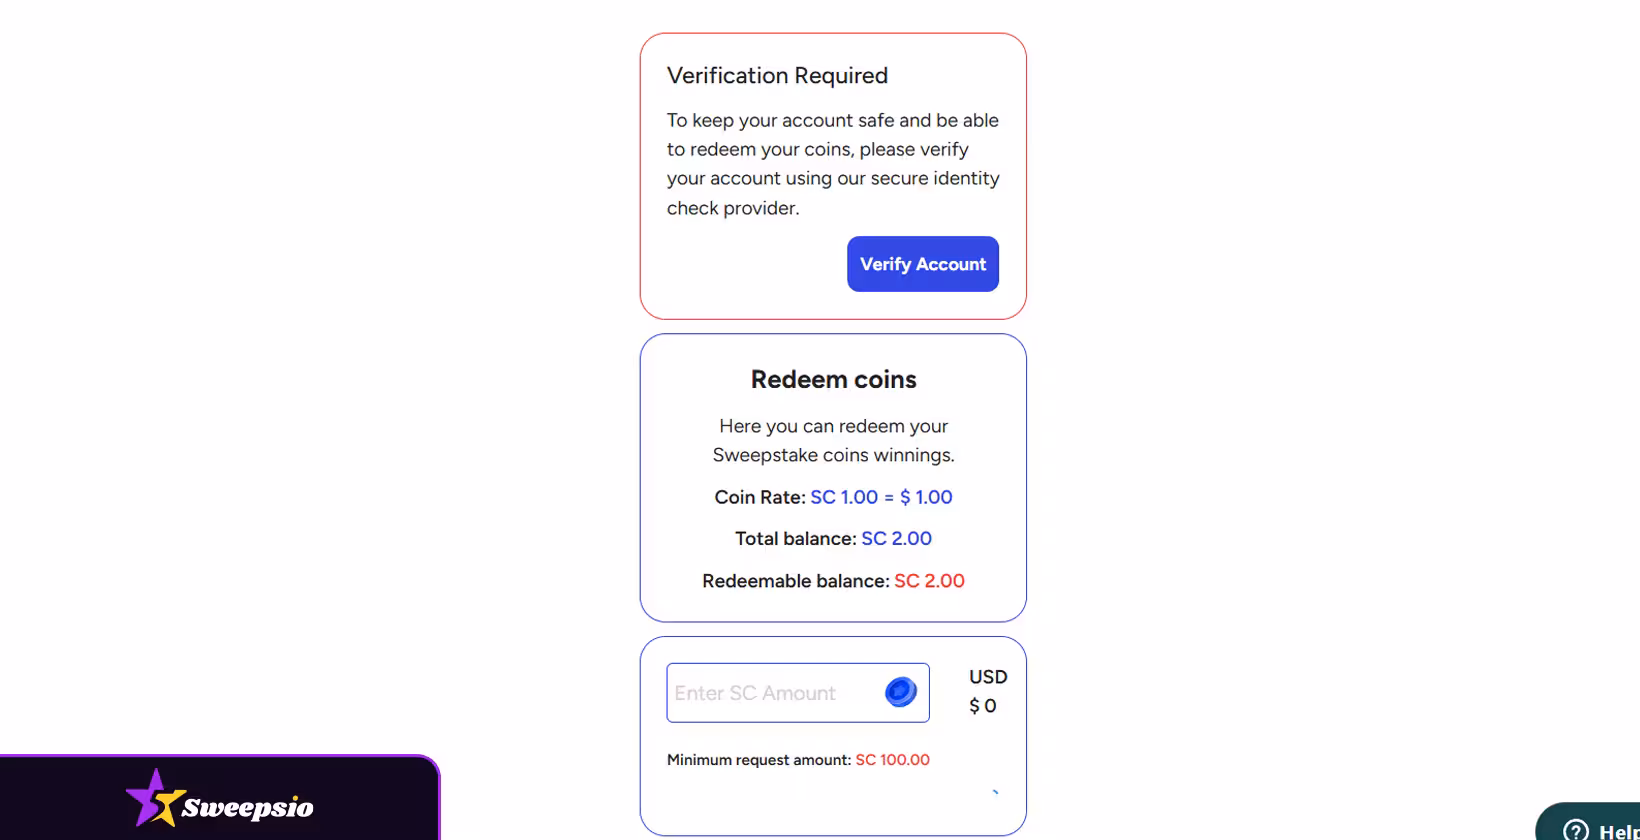Click the Coin Rate value SC 1.00 = $ 1.00
The width and height of the screenshot is (1640, 840).
(x=881, y=497)
